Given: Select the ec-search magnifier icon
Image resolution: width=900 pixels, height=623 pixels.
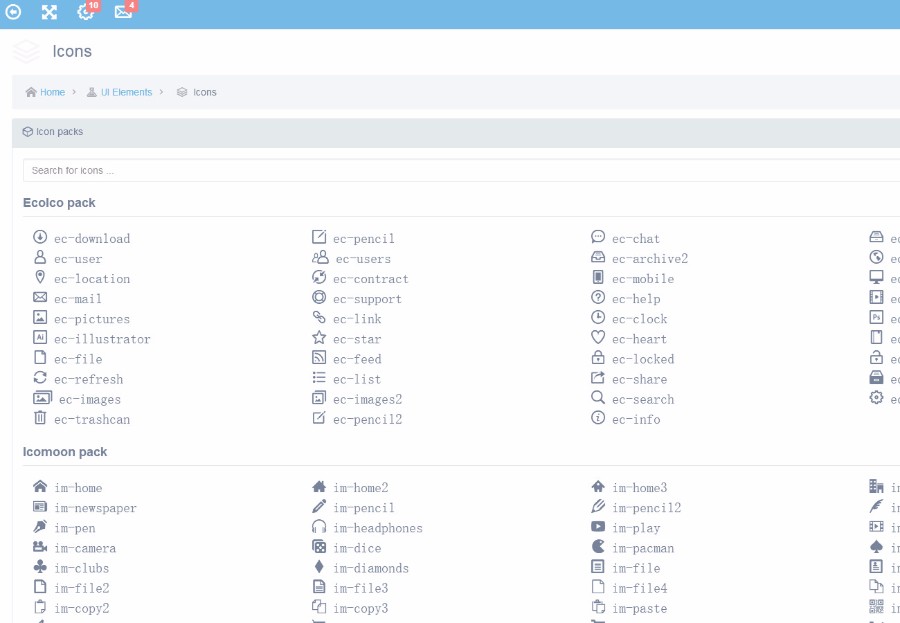Looking at the screenshot, I should [598, 397].
